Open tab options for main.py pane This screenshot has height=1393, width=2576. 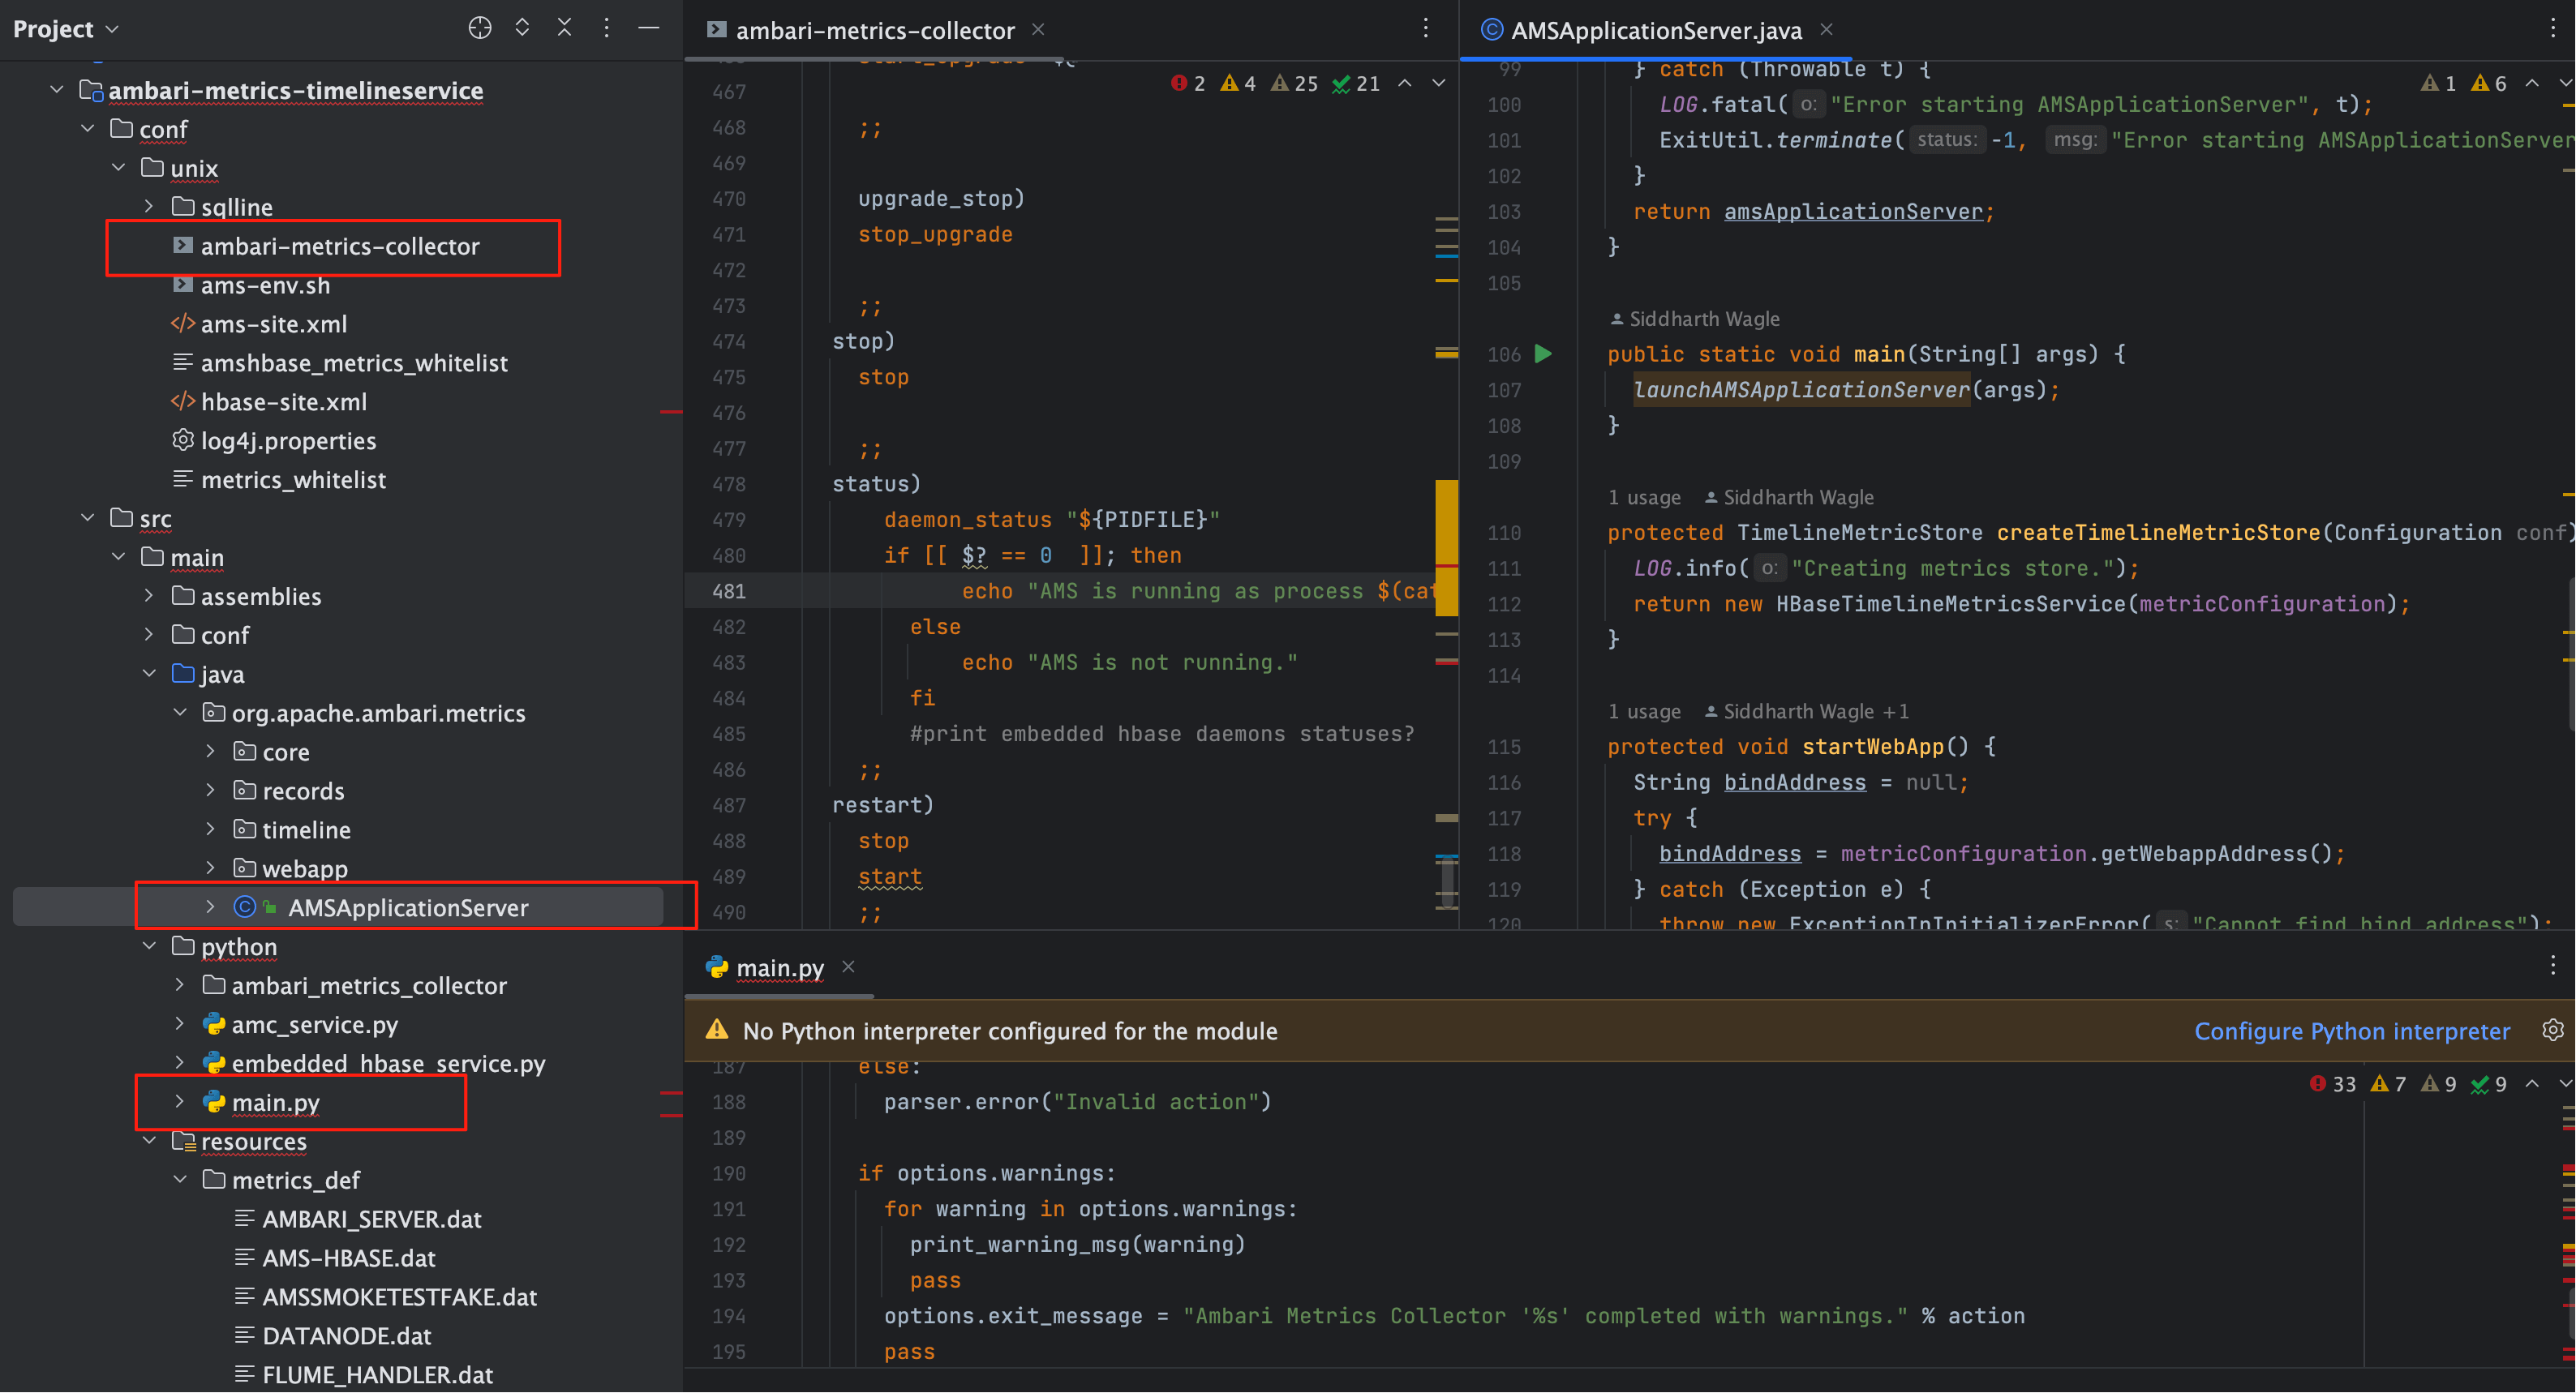point(2552,965)
